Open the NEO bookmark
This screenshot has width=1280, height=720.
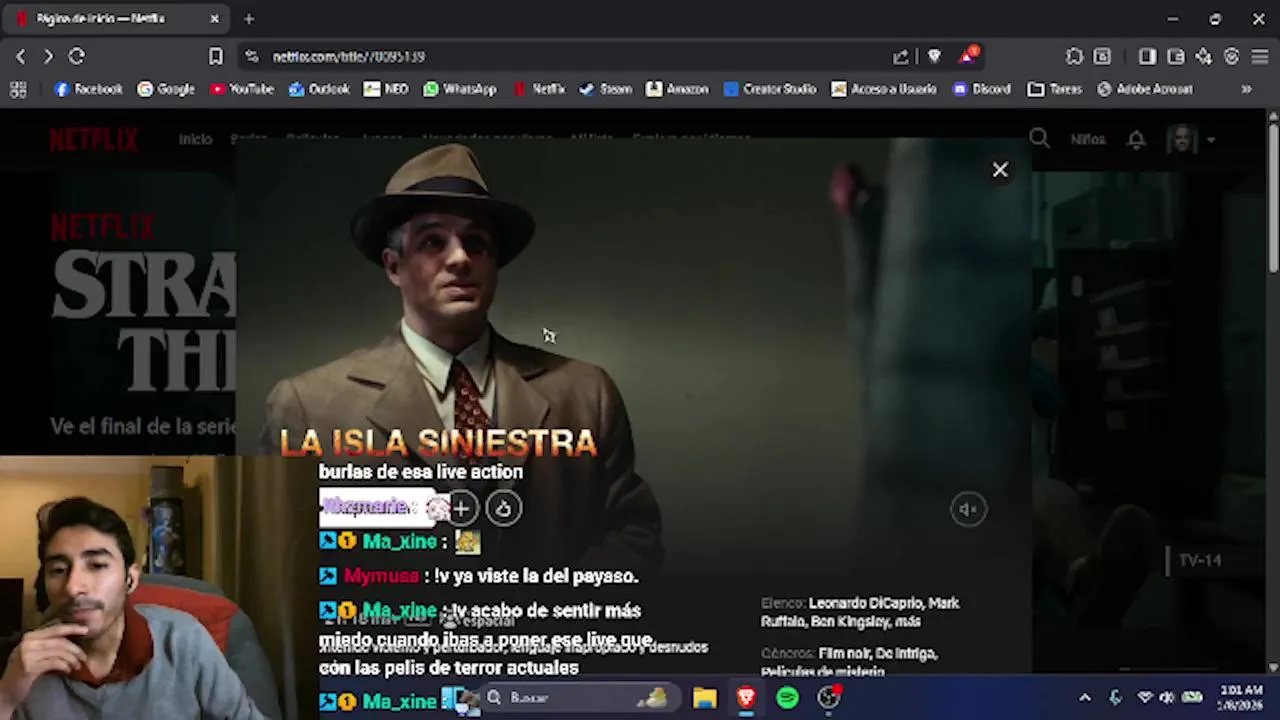pyautogui.click(x=386, y=89)
